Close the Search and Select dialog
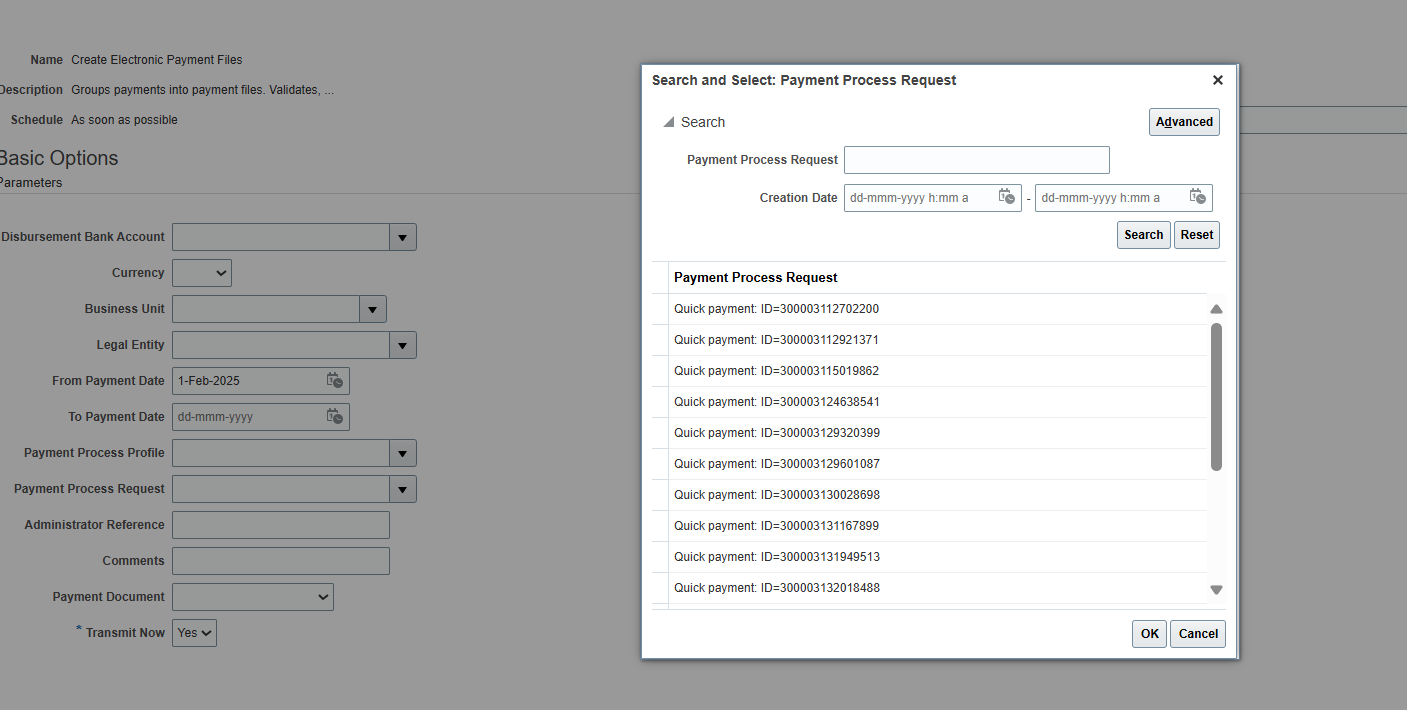The image size is (1407, 710). (1217, 79)
